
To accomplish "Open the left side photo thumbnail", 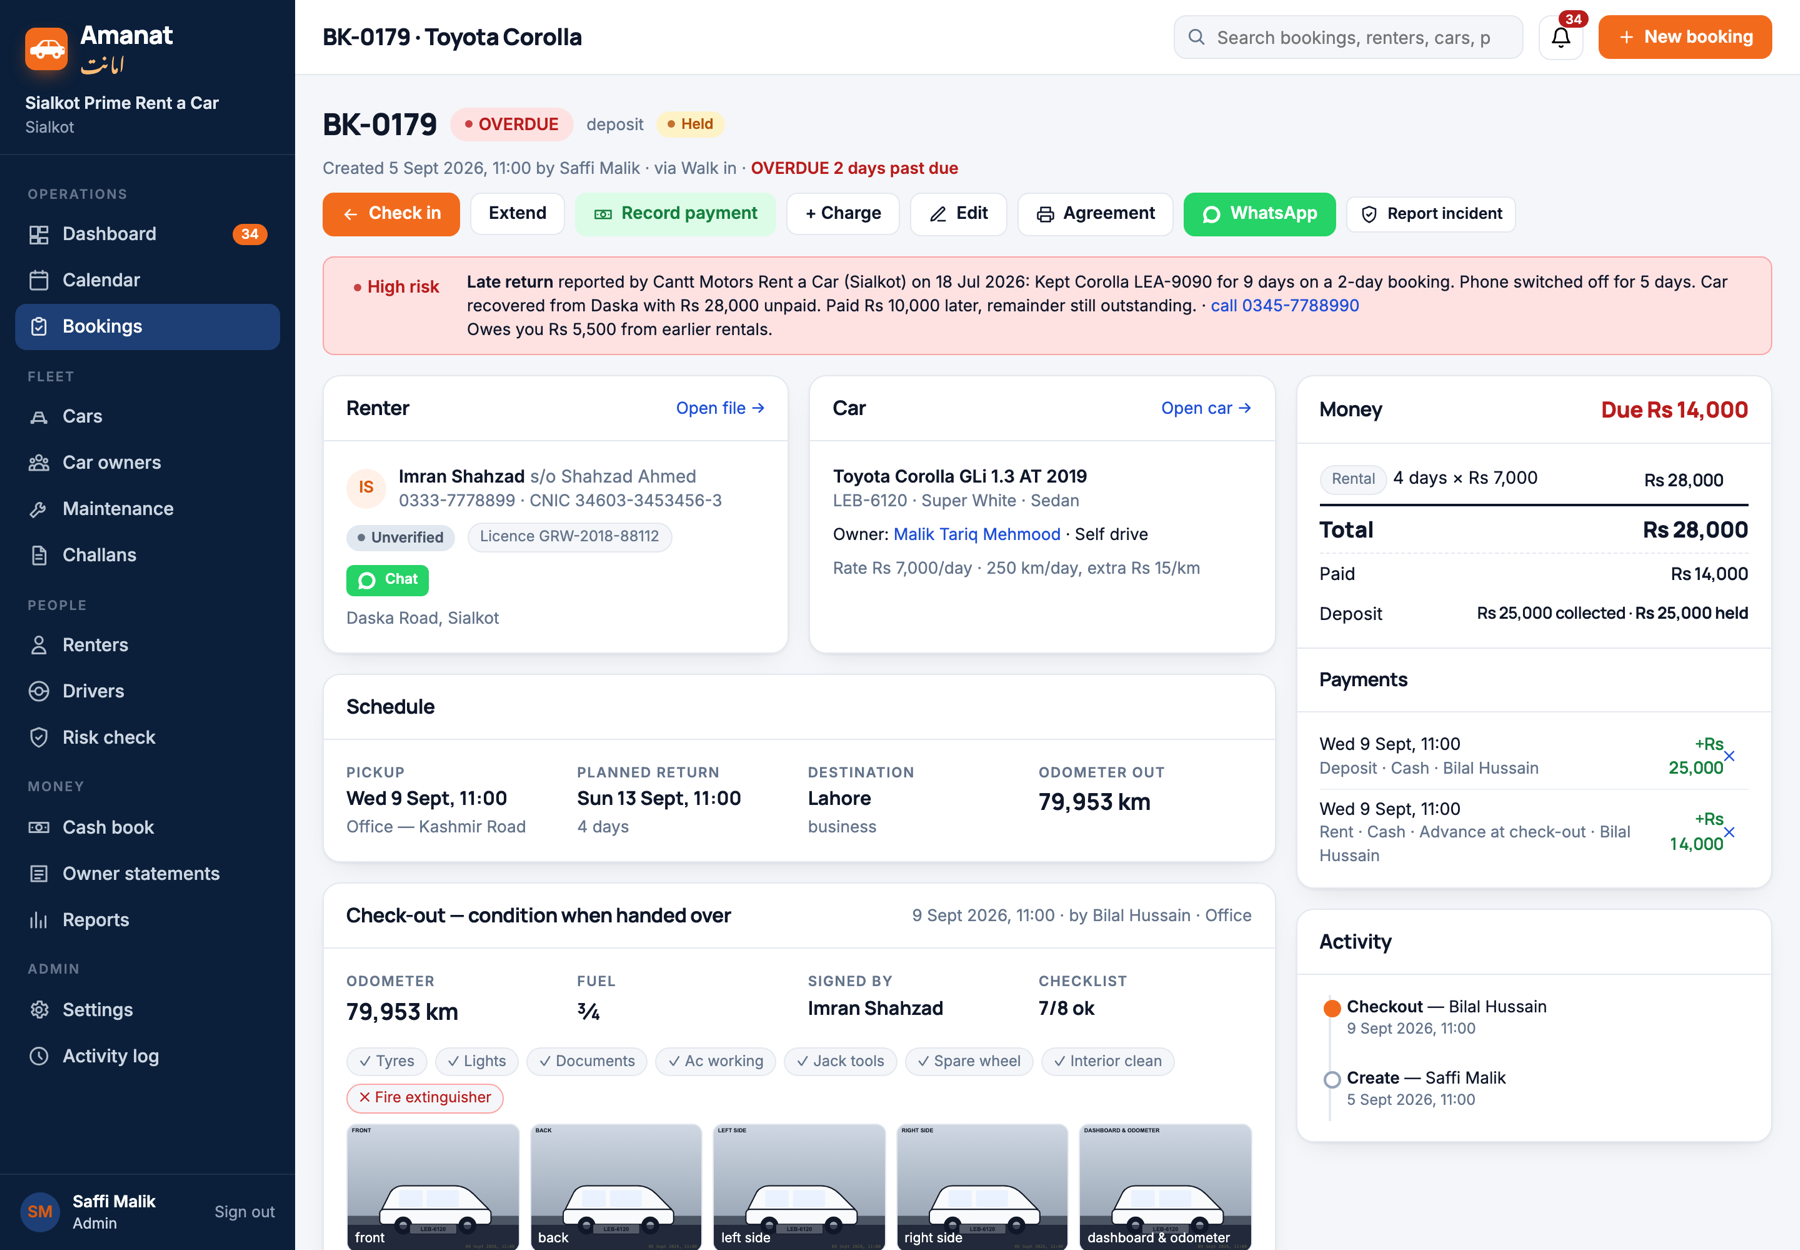I will tap(799, 1187).
